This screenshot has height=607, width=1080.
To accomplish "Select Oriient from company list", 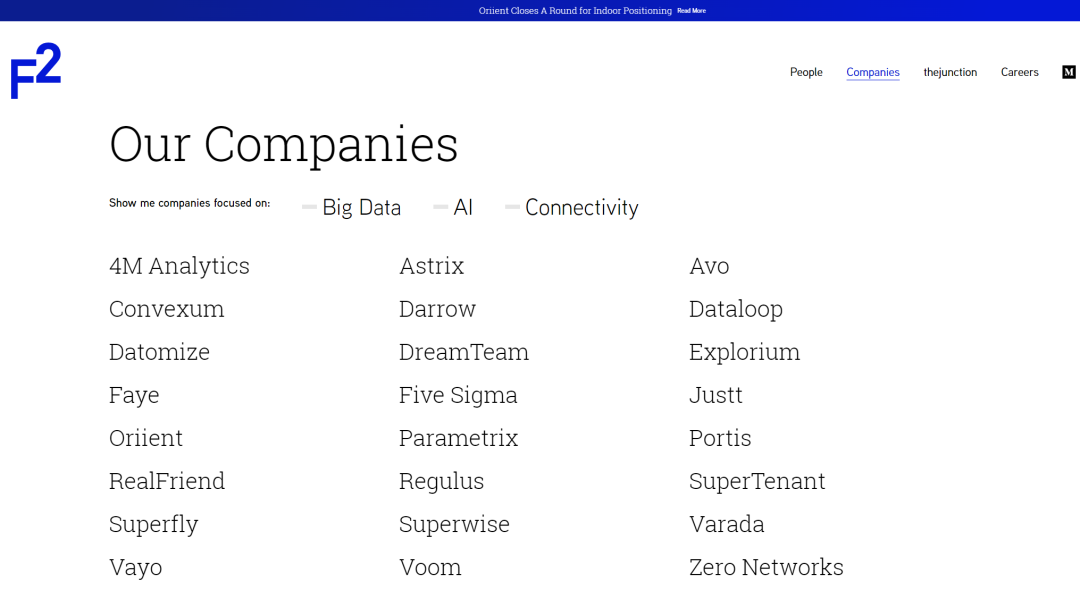I will click(146, 438).
